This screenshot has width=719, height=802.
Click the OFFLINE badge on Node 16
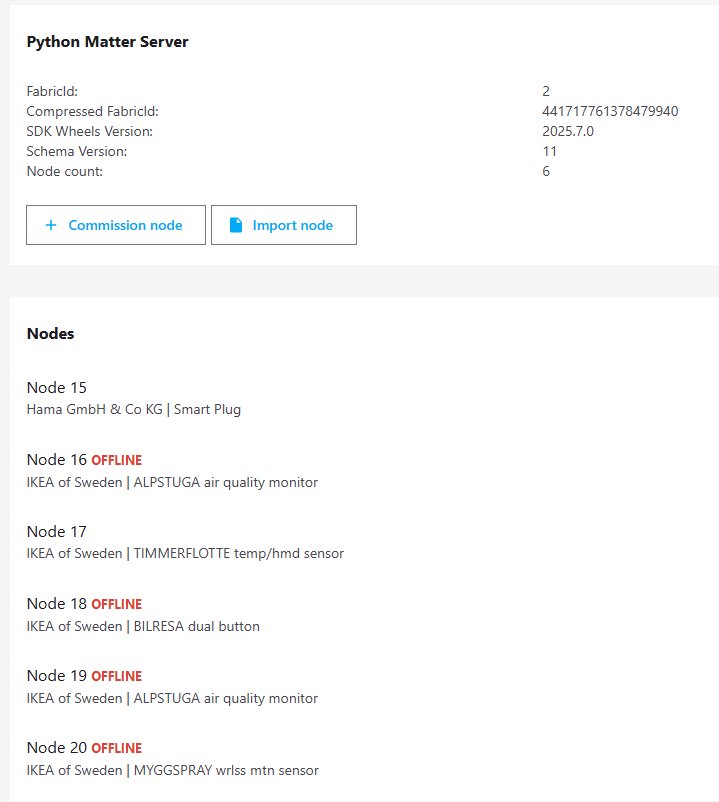tap(117, 461)
